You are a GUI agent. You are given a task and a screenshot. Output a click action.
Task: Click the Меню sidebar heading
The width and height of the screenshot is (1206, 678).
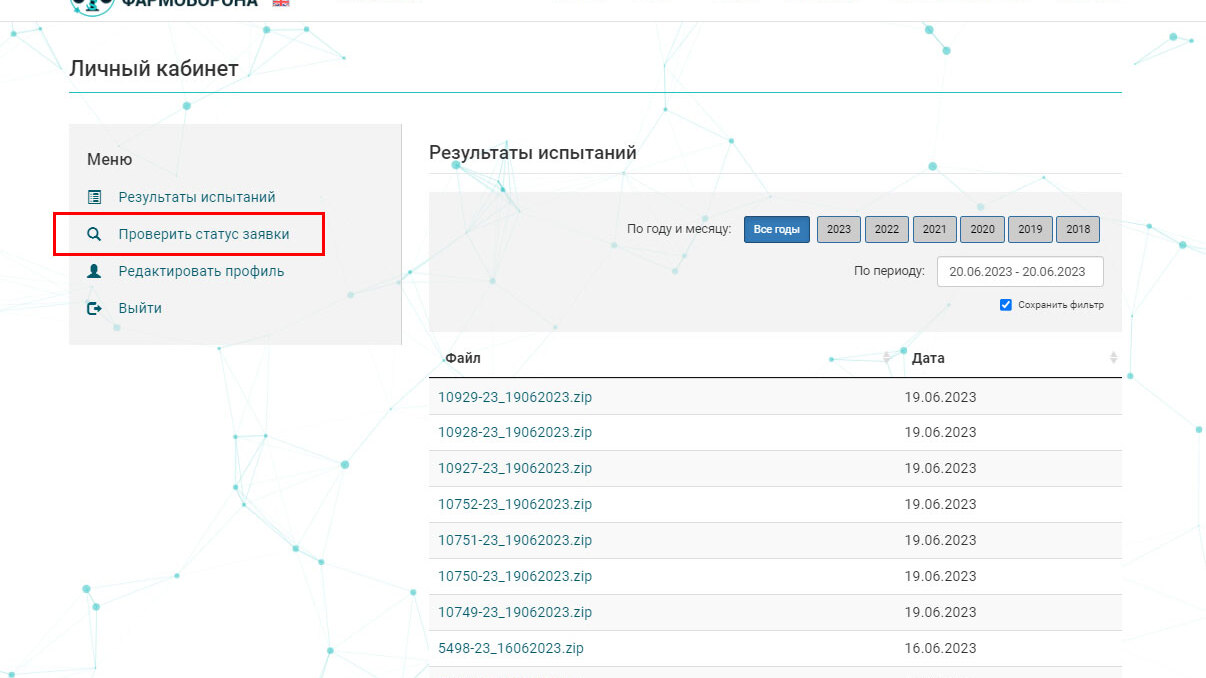tap(110, 159)
